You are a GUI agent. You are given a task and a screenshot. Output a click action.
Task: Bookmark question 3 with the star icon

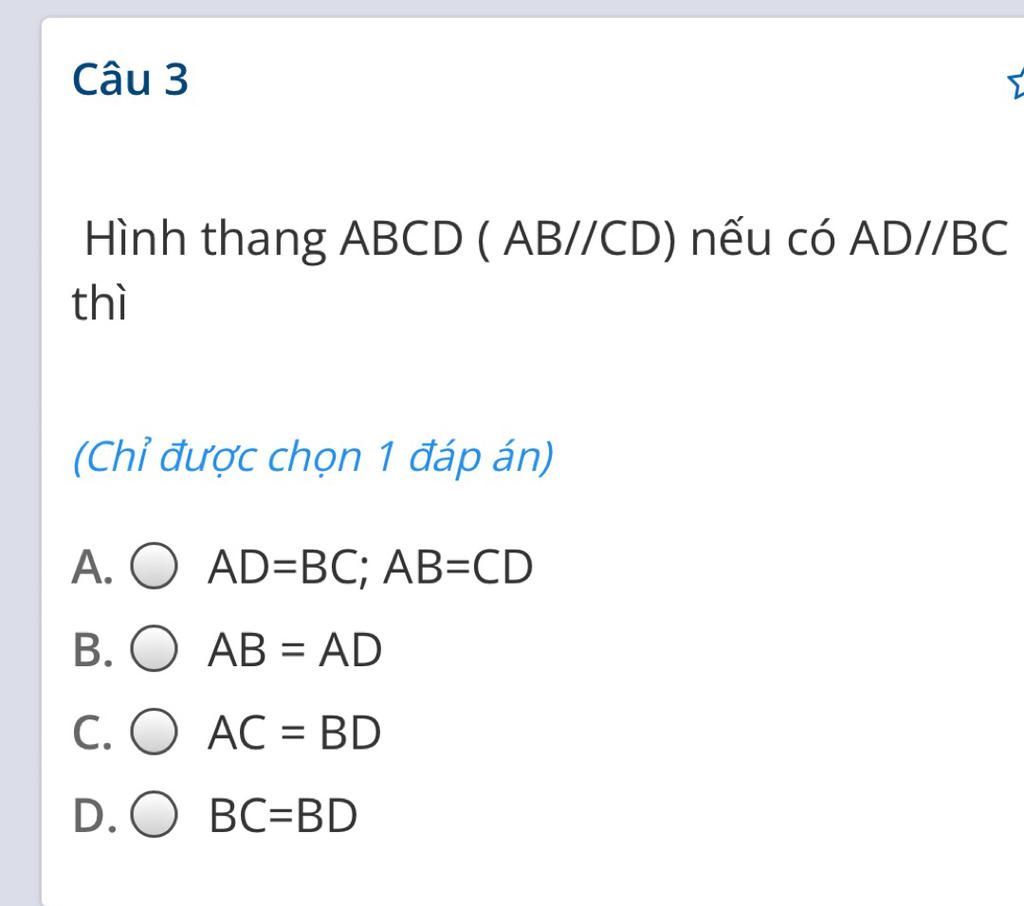(x=1016, y=83)
